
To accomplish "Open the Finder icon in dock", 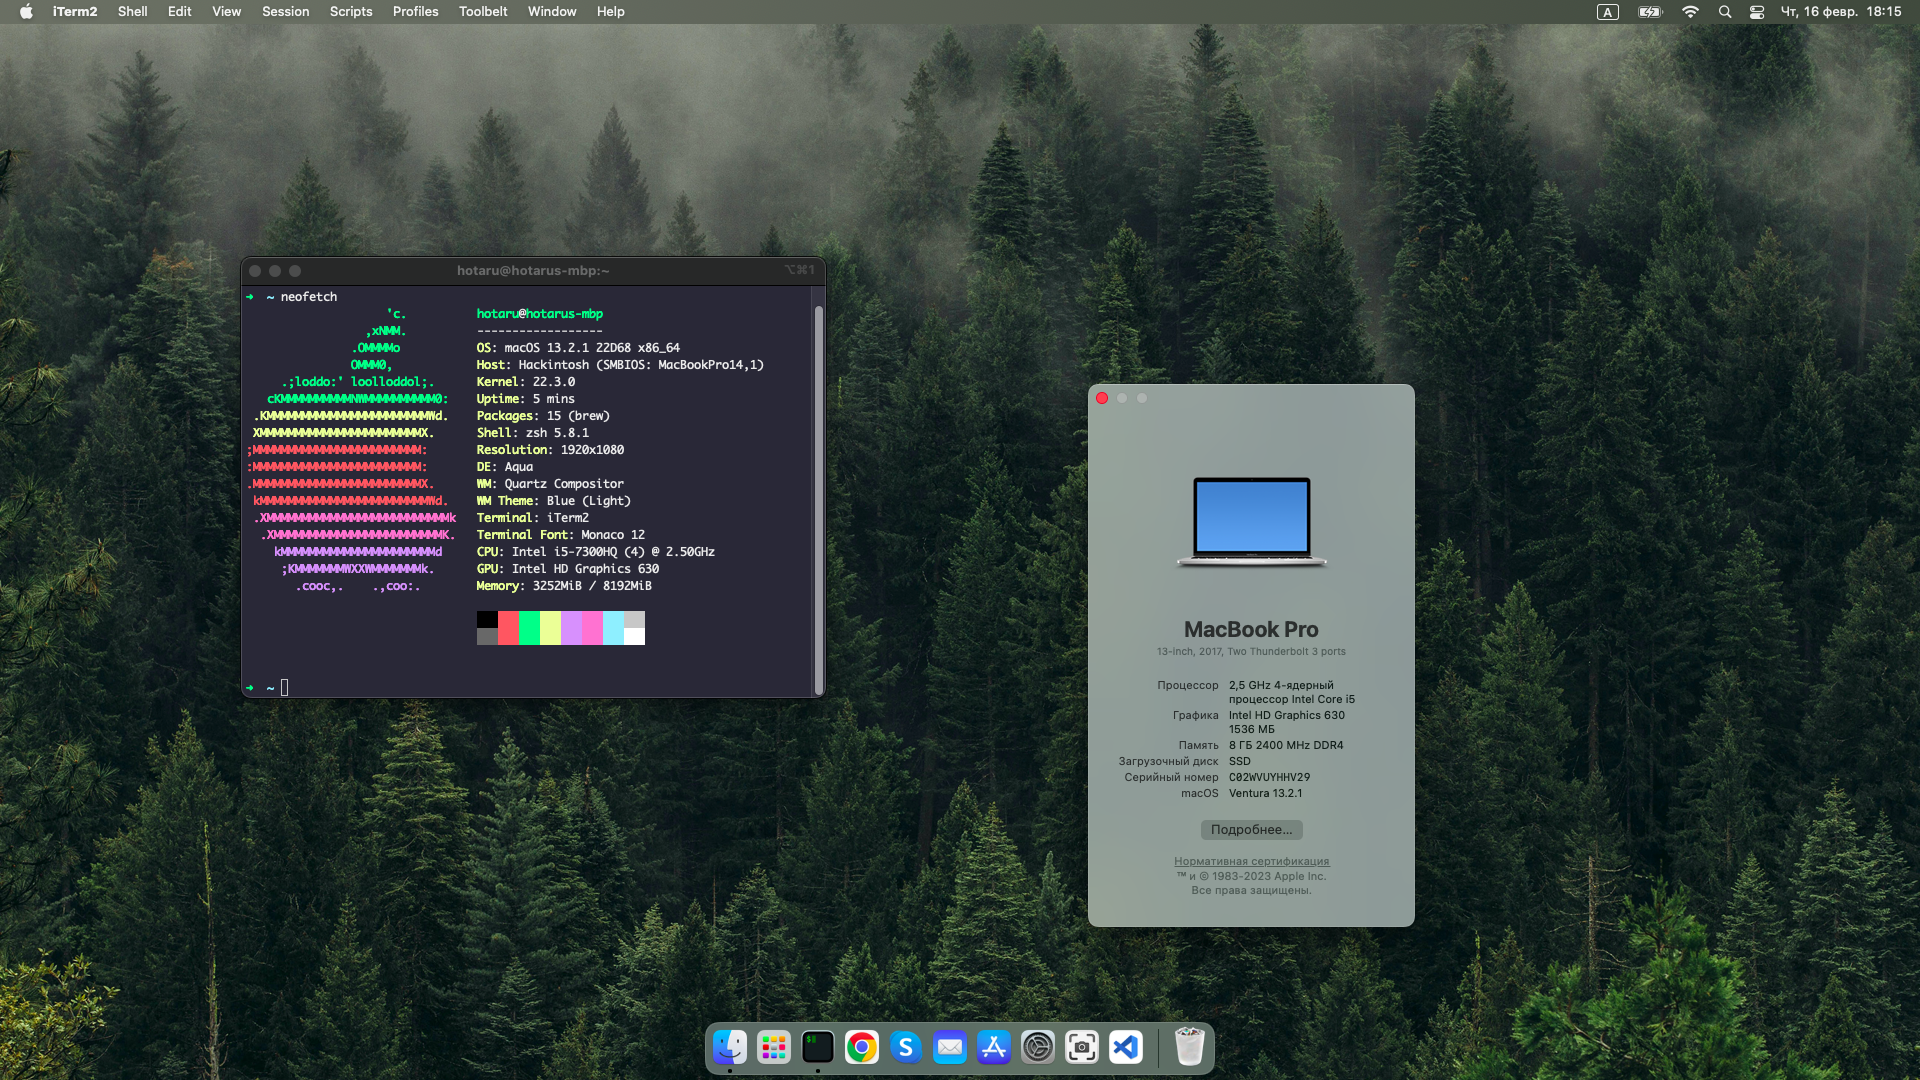I will click(729, 1047).
